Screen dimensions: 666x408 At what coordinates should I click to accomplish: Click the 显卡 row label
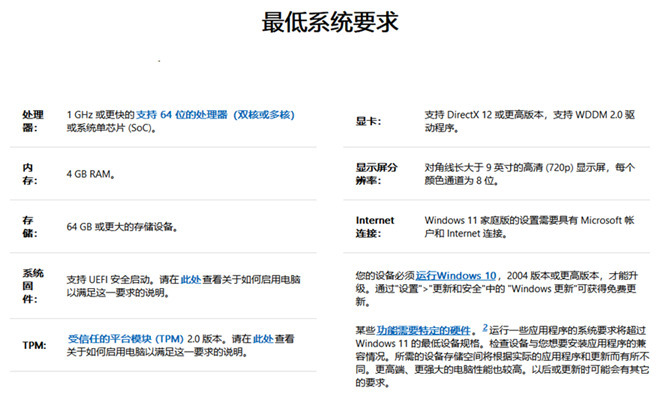[x=369, y=122]
